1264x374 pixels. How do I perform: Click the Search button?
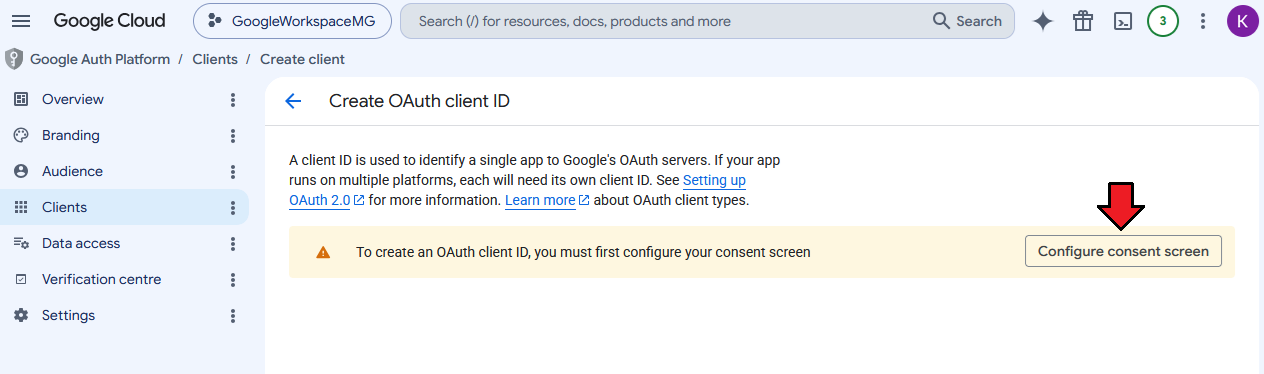(x=967, y=21)
